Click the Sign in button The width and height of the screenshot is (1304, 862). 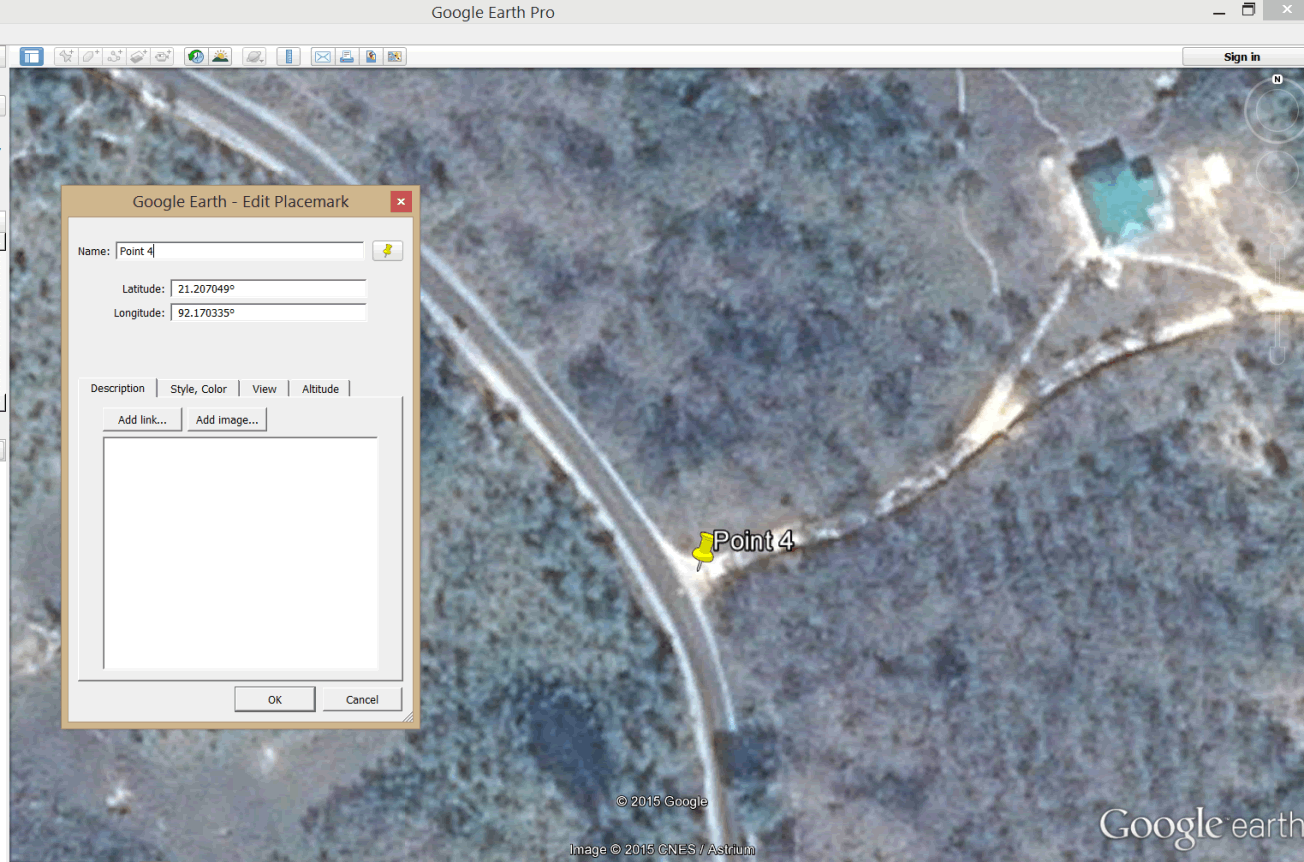pyautogui.click(x=1242, y=57)
